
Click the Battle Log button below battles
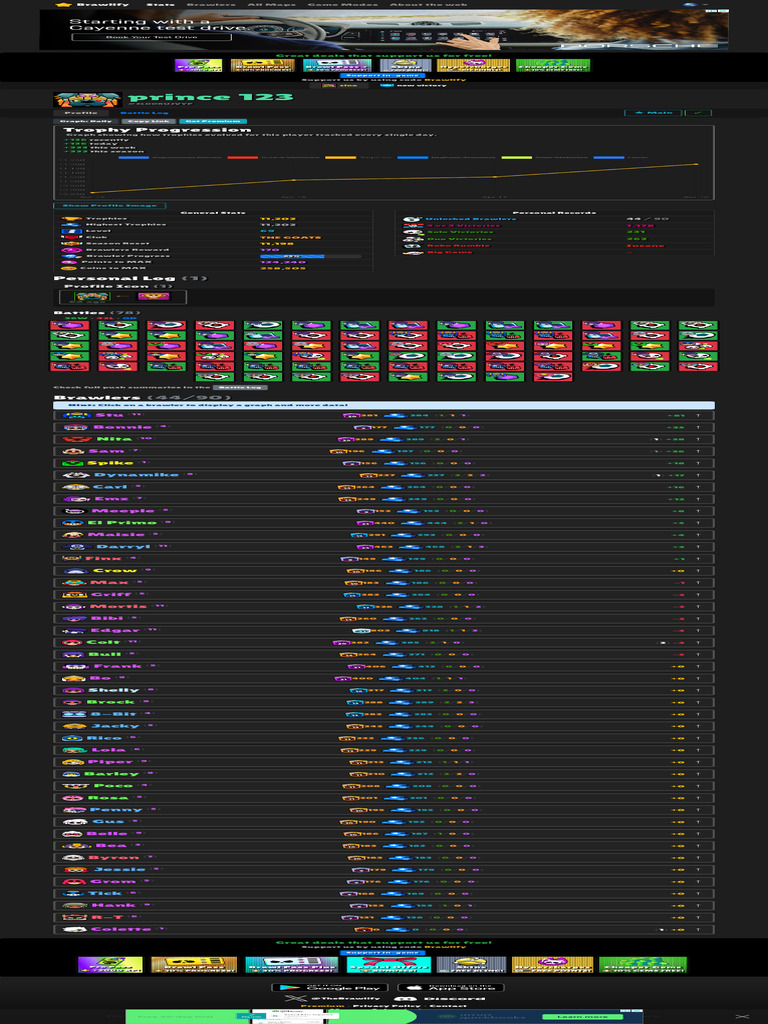pos(240,387)
